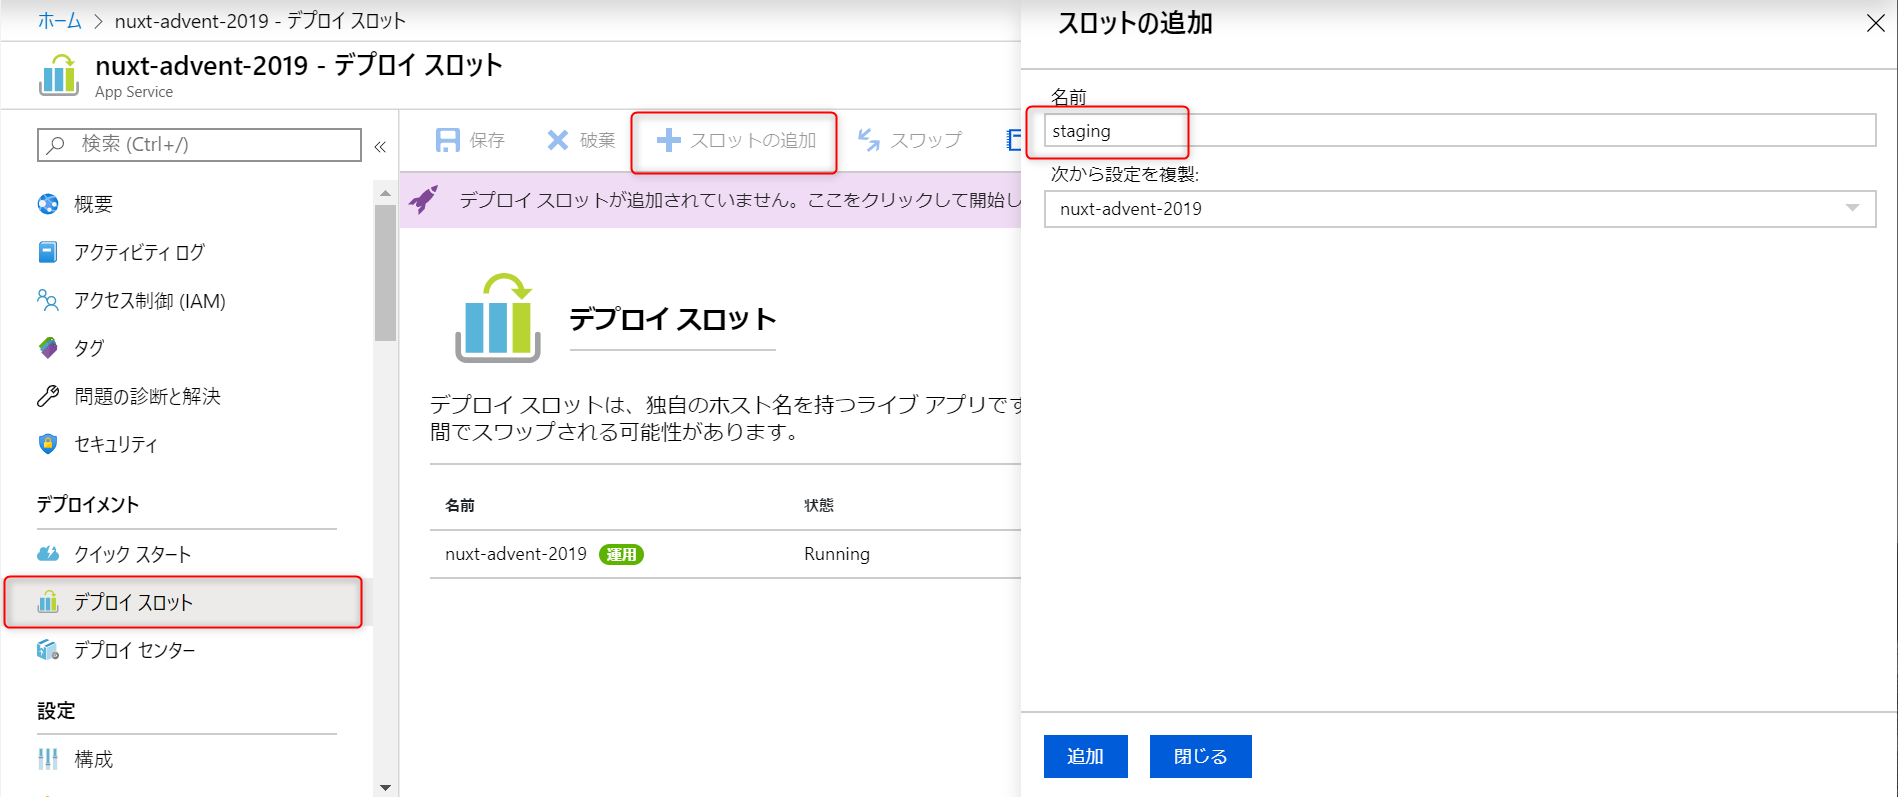The height and width of the screenshot is (797, 1898).
Task: Click the Configuration (構成) sliders icon
Action: pos(48,759)
